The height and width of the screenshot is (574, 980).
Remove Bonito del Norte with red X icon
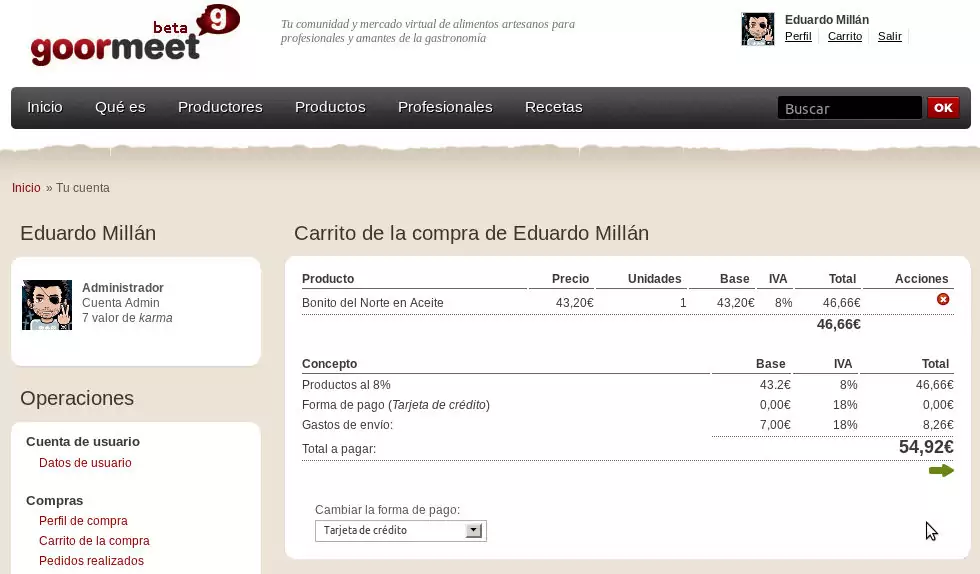[x=943, y=300]
